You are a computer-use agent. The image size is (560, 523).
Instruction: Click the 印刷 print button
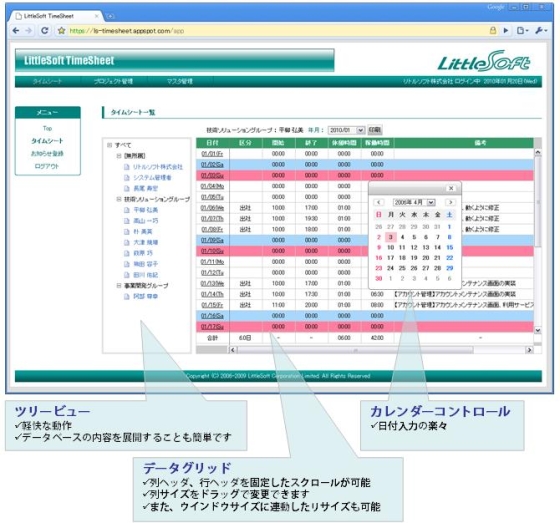tap(375, 130)
